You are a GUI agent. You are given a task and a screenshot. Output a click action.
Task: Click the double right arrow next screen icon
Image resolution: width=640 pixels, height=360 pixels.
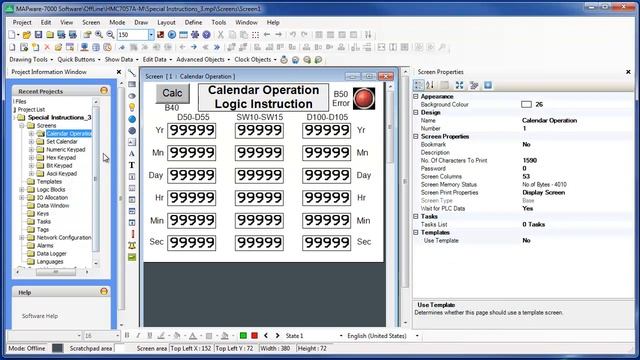coord(217,47)
